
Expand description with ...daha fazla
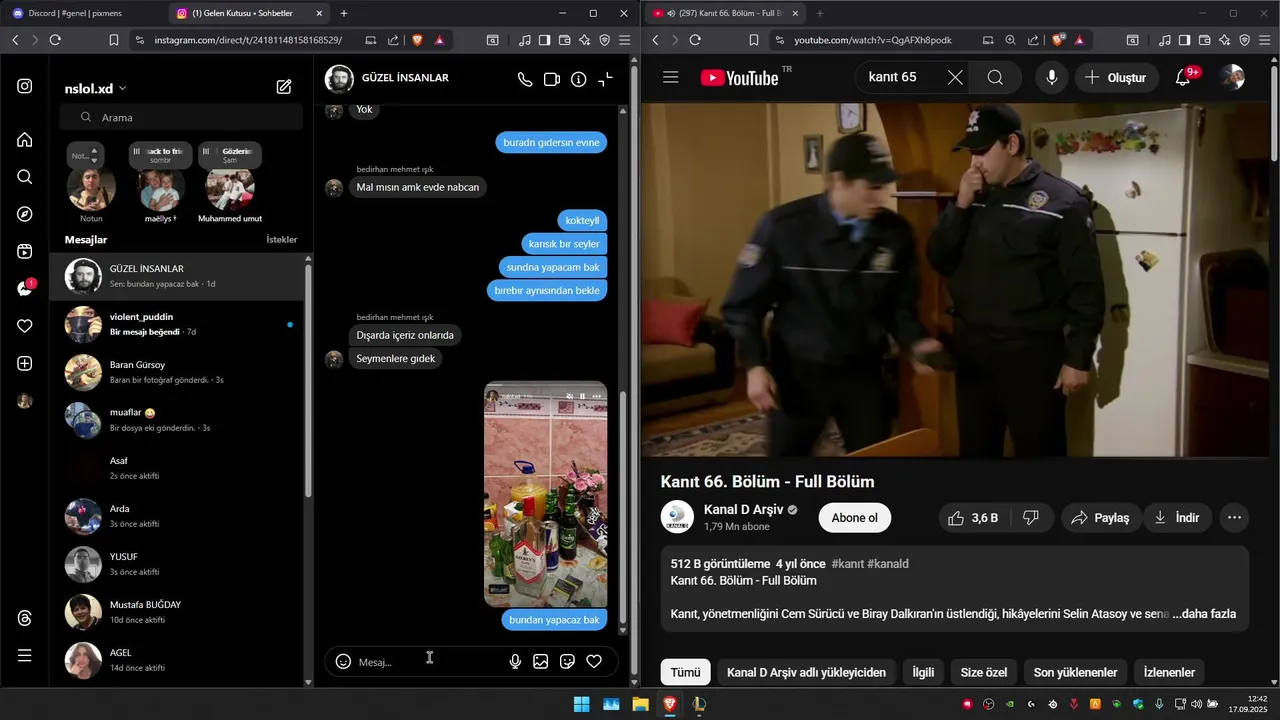click(1203, 614)
